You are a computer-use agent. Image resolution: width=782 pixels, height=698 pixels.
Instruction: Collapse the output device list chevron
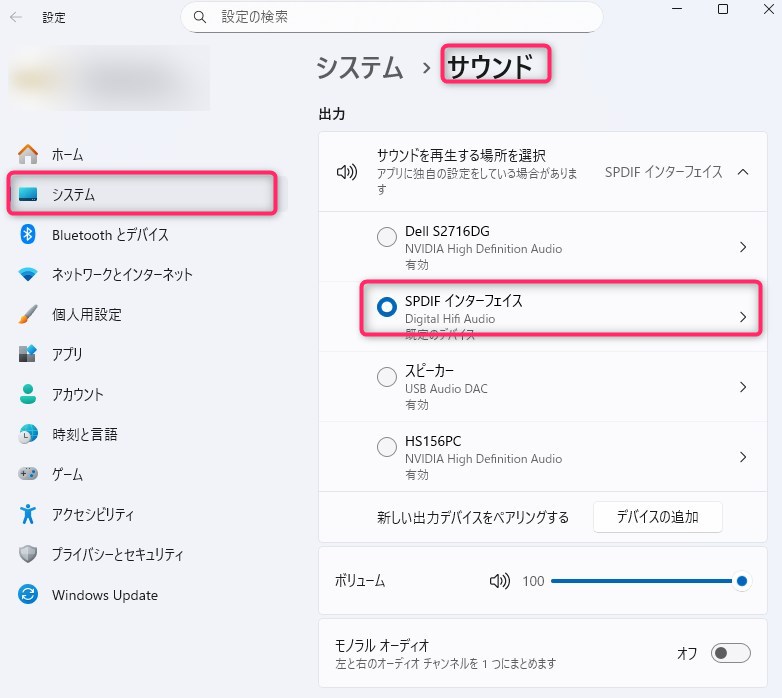742,172
